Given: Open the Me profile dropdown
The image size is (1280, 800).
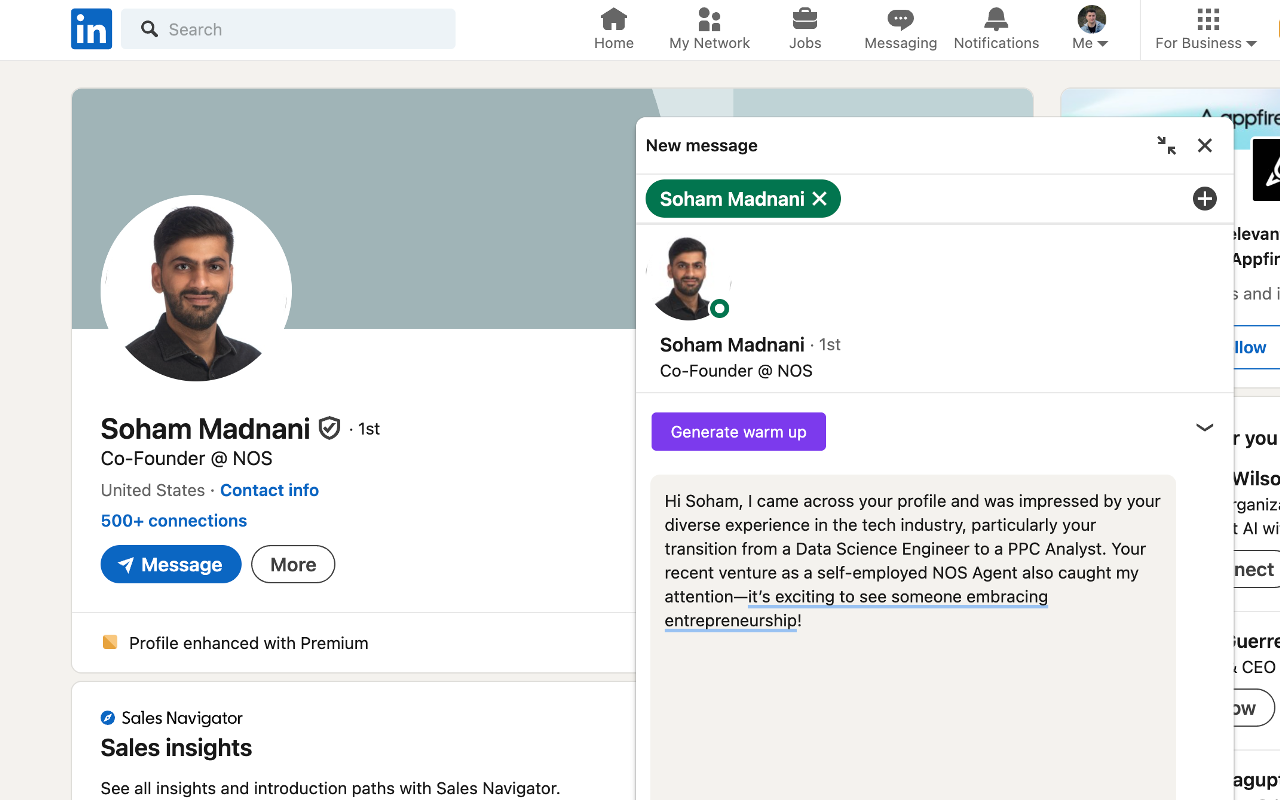Looking at the screenshot, I should pyautogui.click(x=1090, y=29).
